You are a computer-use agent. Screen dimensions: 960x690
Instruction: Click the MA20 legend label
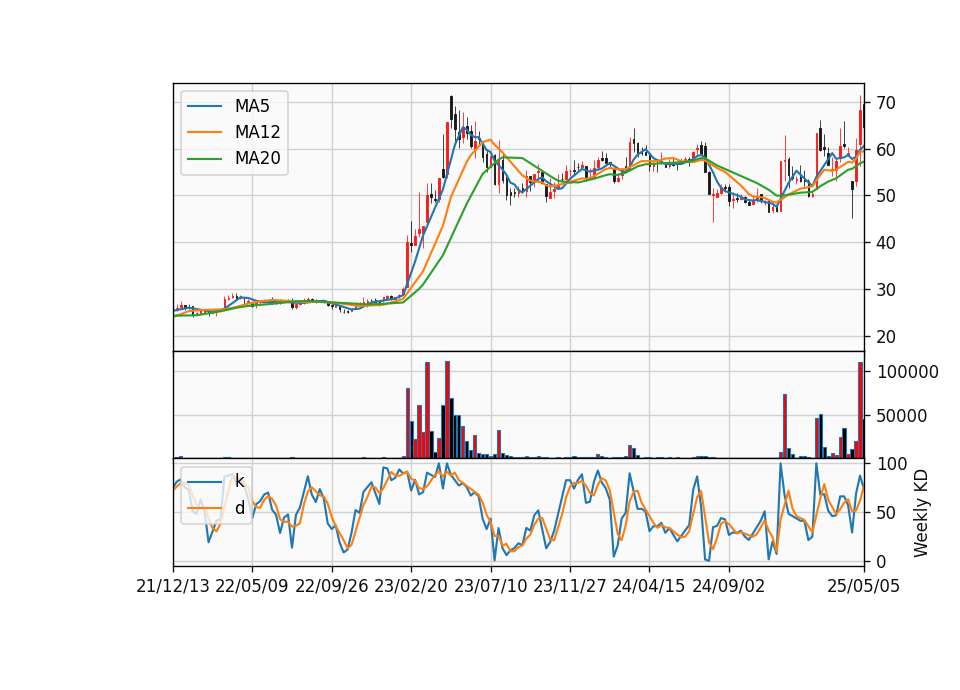257,159
